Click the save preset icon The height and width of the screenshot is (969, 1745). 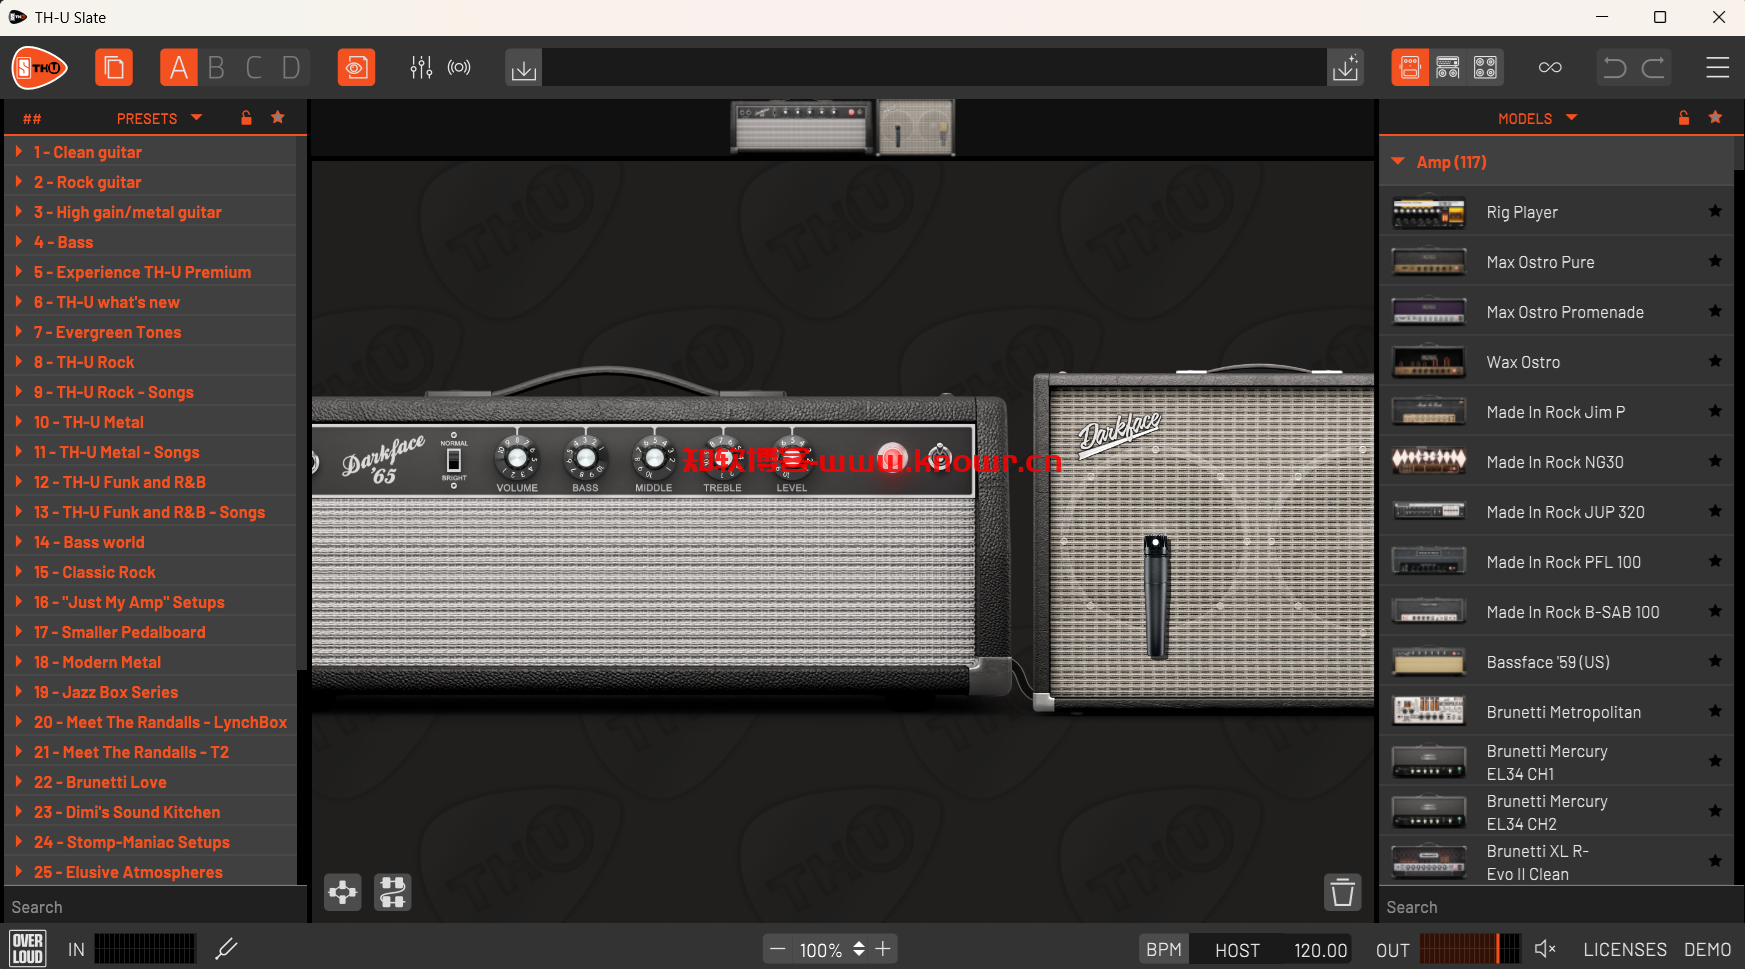[1346, 68]
